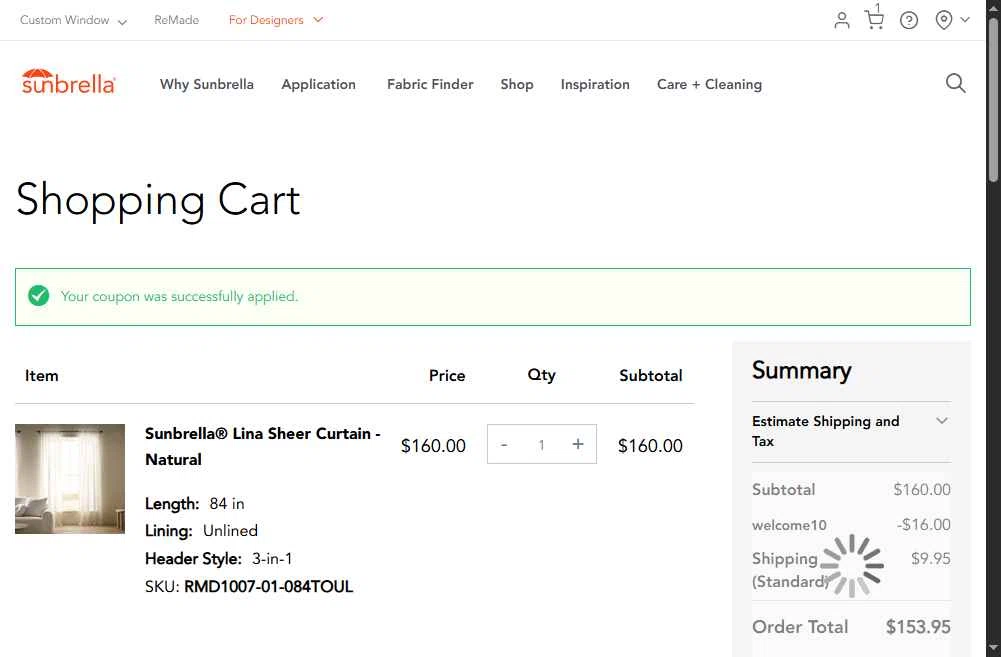This screenshot has height=657, width=1001.
Task: Click the Summary Subtotal $160.00 amount
Action: point(922,490)
